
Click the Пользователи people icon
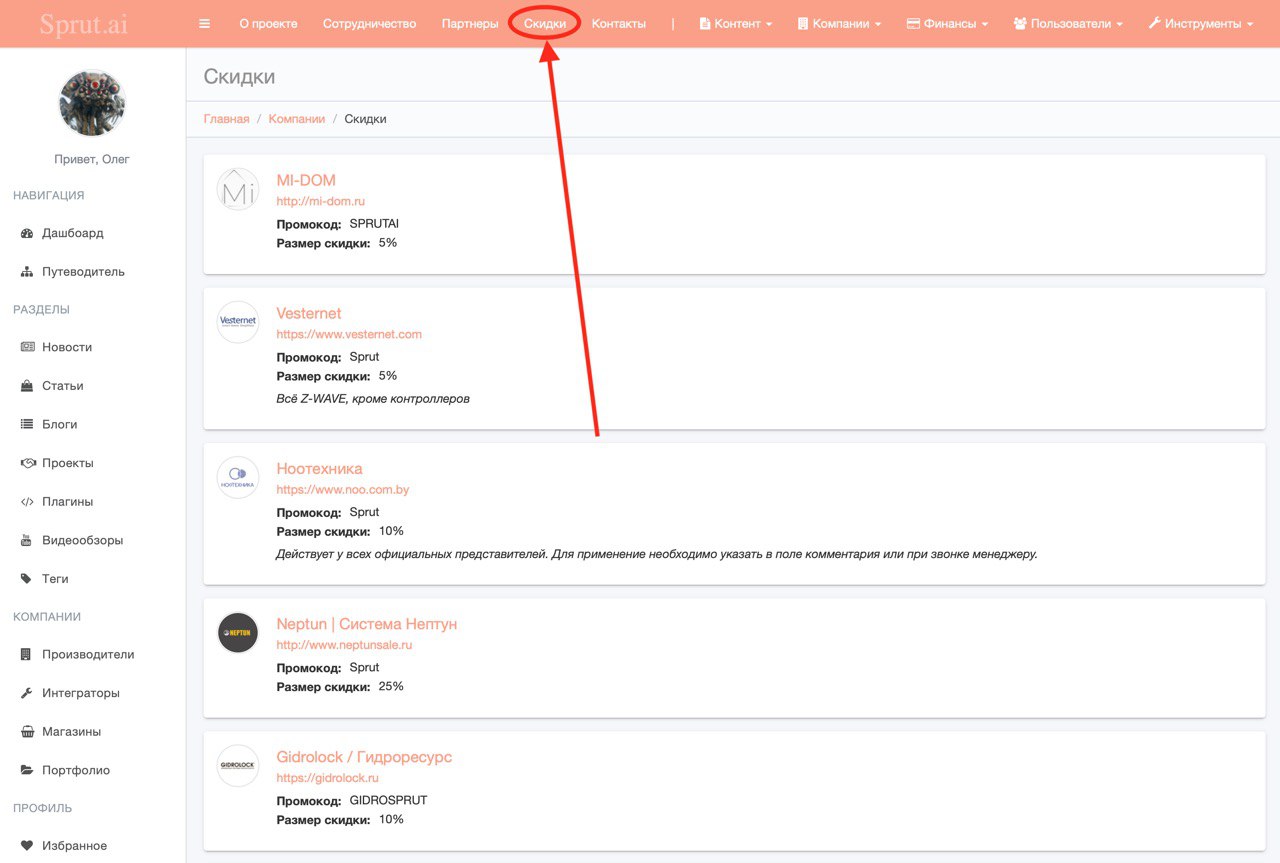click(1020, 23)
